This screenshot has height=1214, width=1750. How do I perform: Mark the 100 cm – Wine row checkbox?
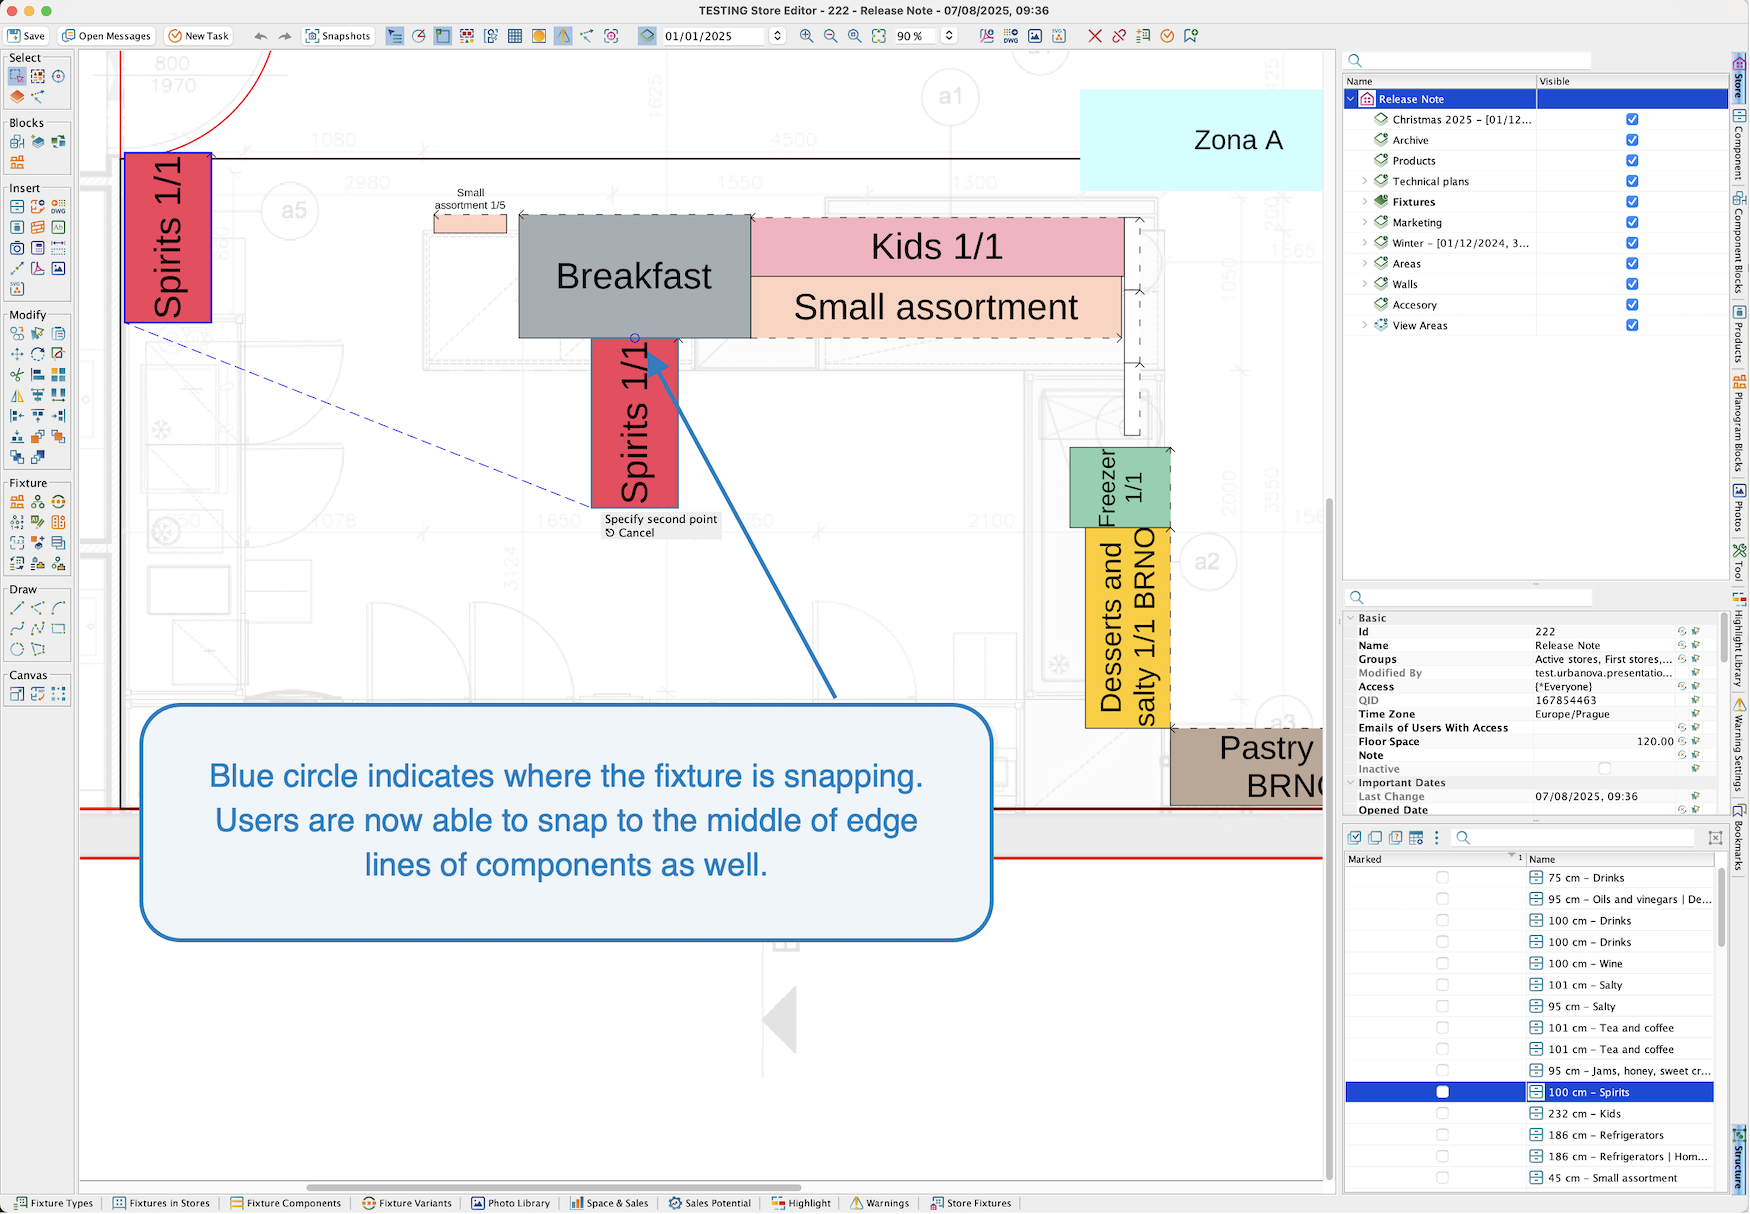1442,964
